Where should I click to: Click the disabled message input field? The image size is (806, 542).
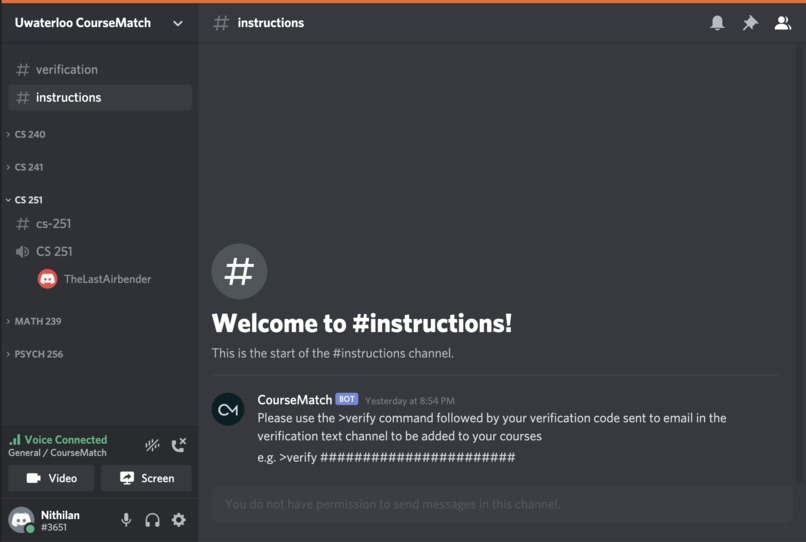[502, 504]
